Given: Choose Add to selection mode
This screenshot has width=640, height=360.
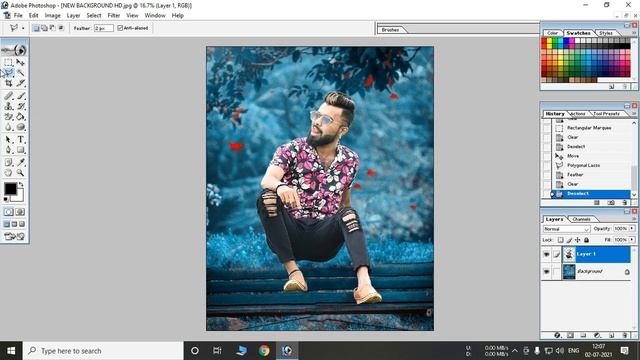Looking at the screenshot, I should pyautogui.click(x=44, y=28).
